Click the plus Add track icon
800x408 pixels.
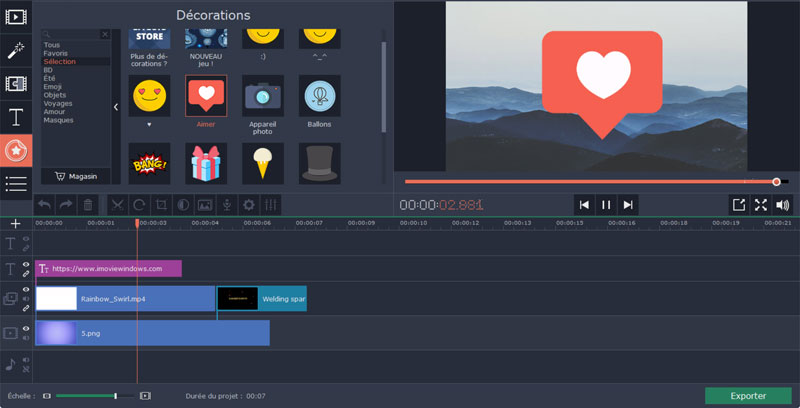coord(16,223)
